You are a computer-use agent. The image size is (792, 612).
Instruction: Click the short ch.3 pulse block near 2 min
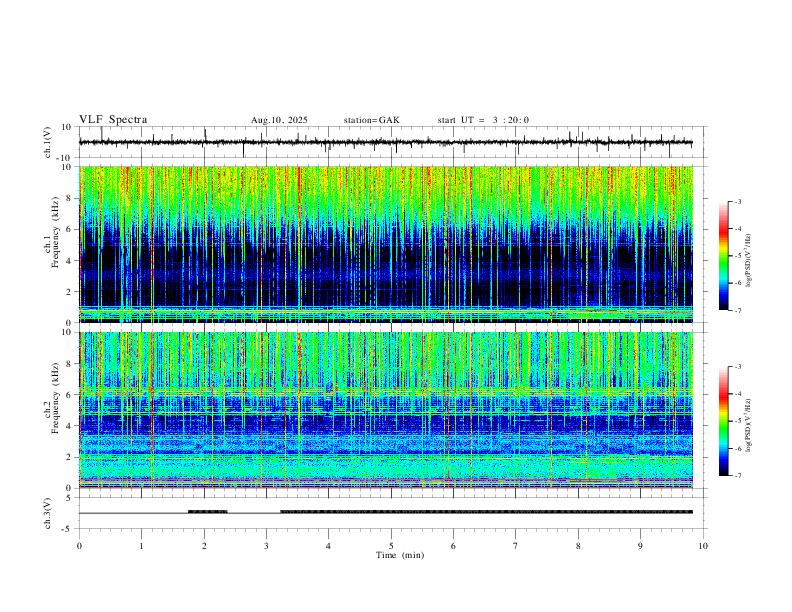(208, 512)
